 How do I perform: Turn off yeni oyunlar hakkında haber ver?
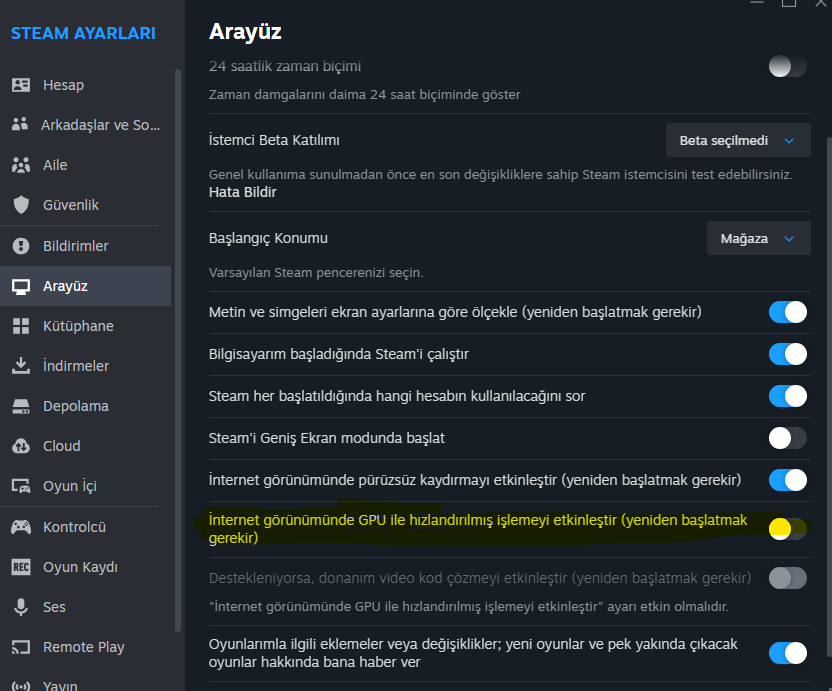(x=787, y=653)
